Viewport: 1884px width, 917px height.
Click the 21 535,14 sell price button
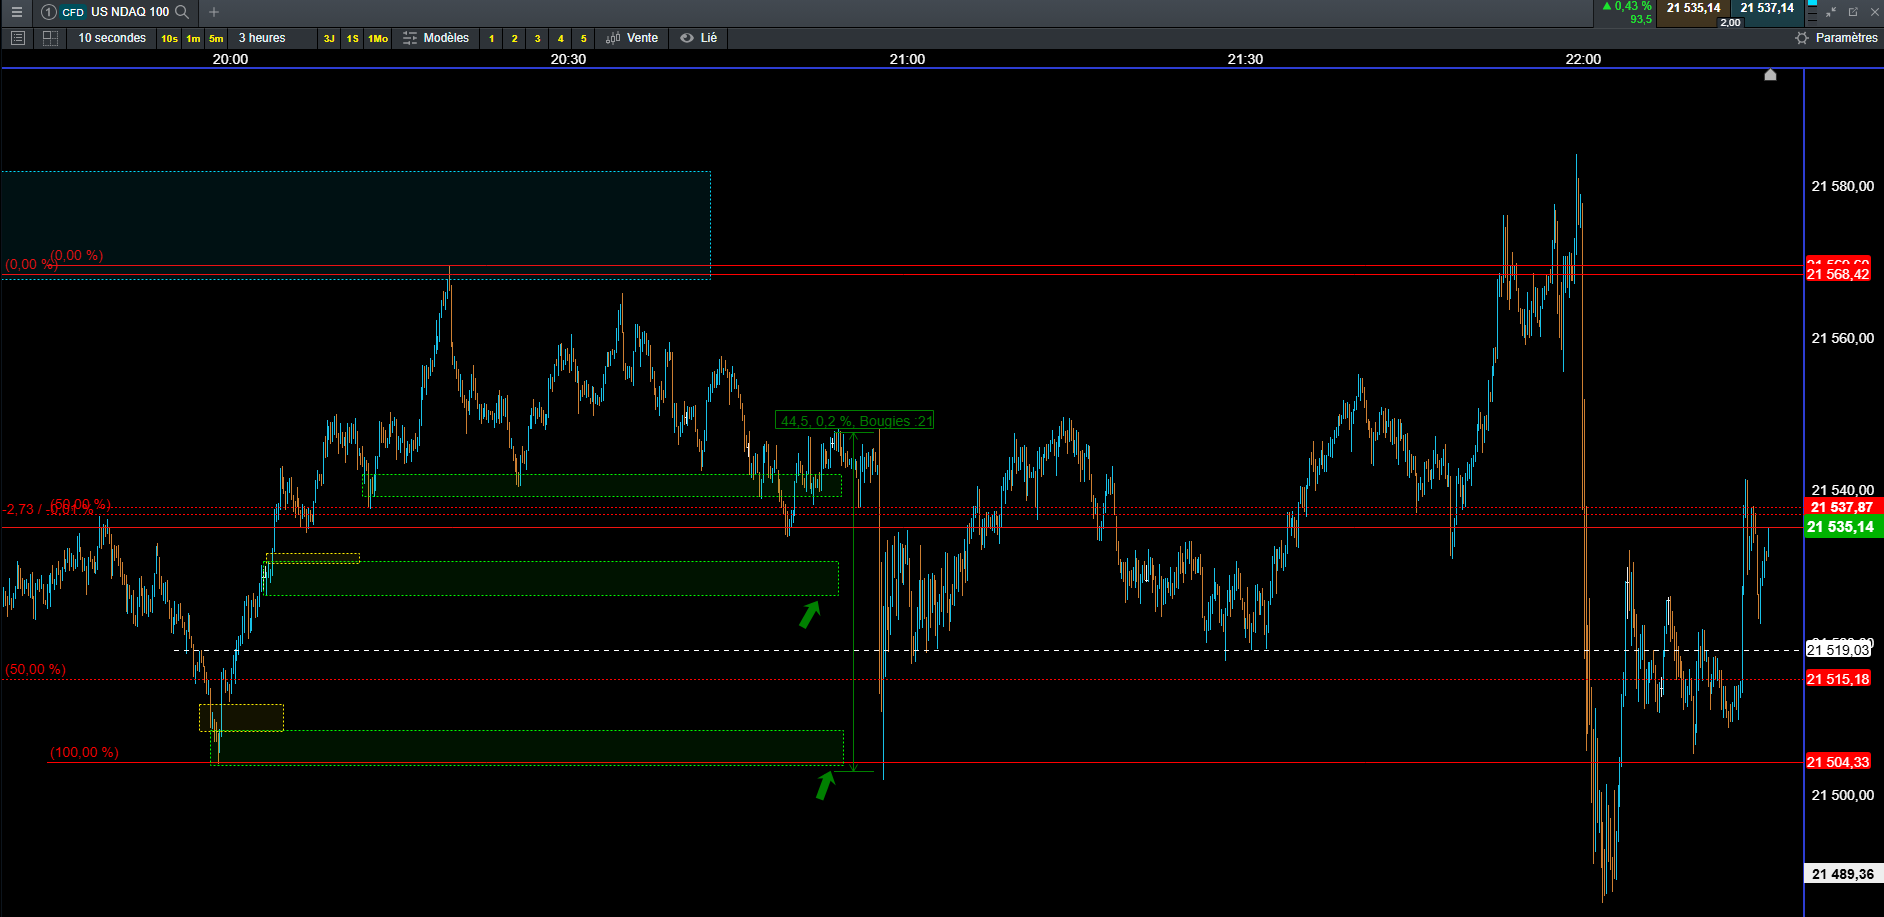point(1693,8)
